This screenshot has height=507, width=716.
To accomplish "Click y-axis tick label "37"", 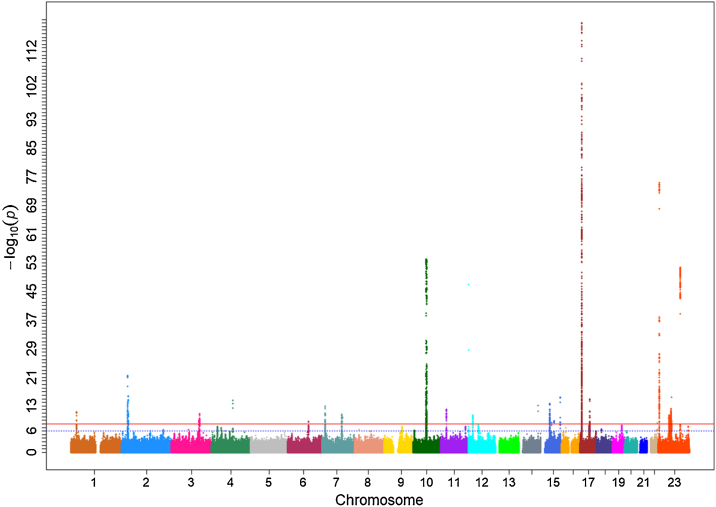I will pyautogui.click(x=32, y=322).
